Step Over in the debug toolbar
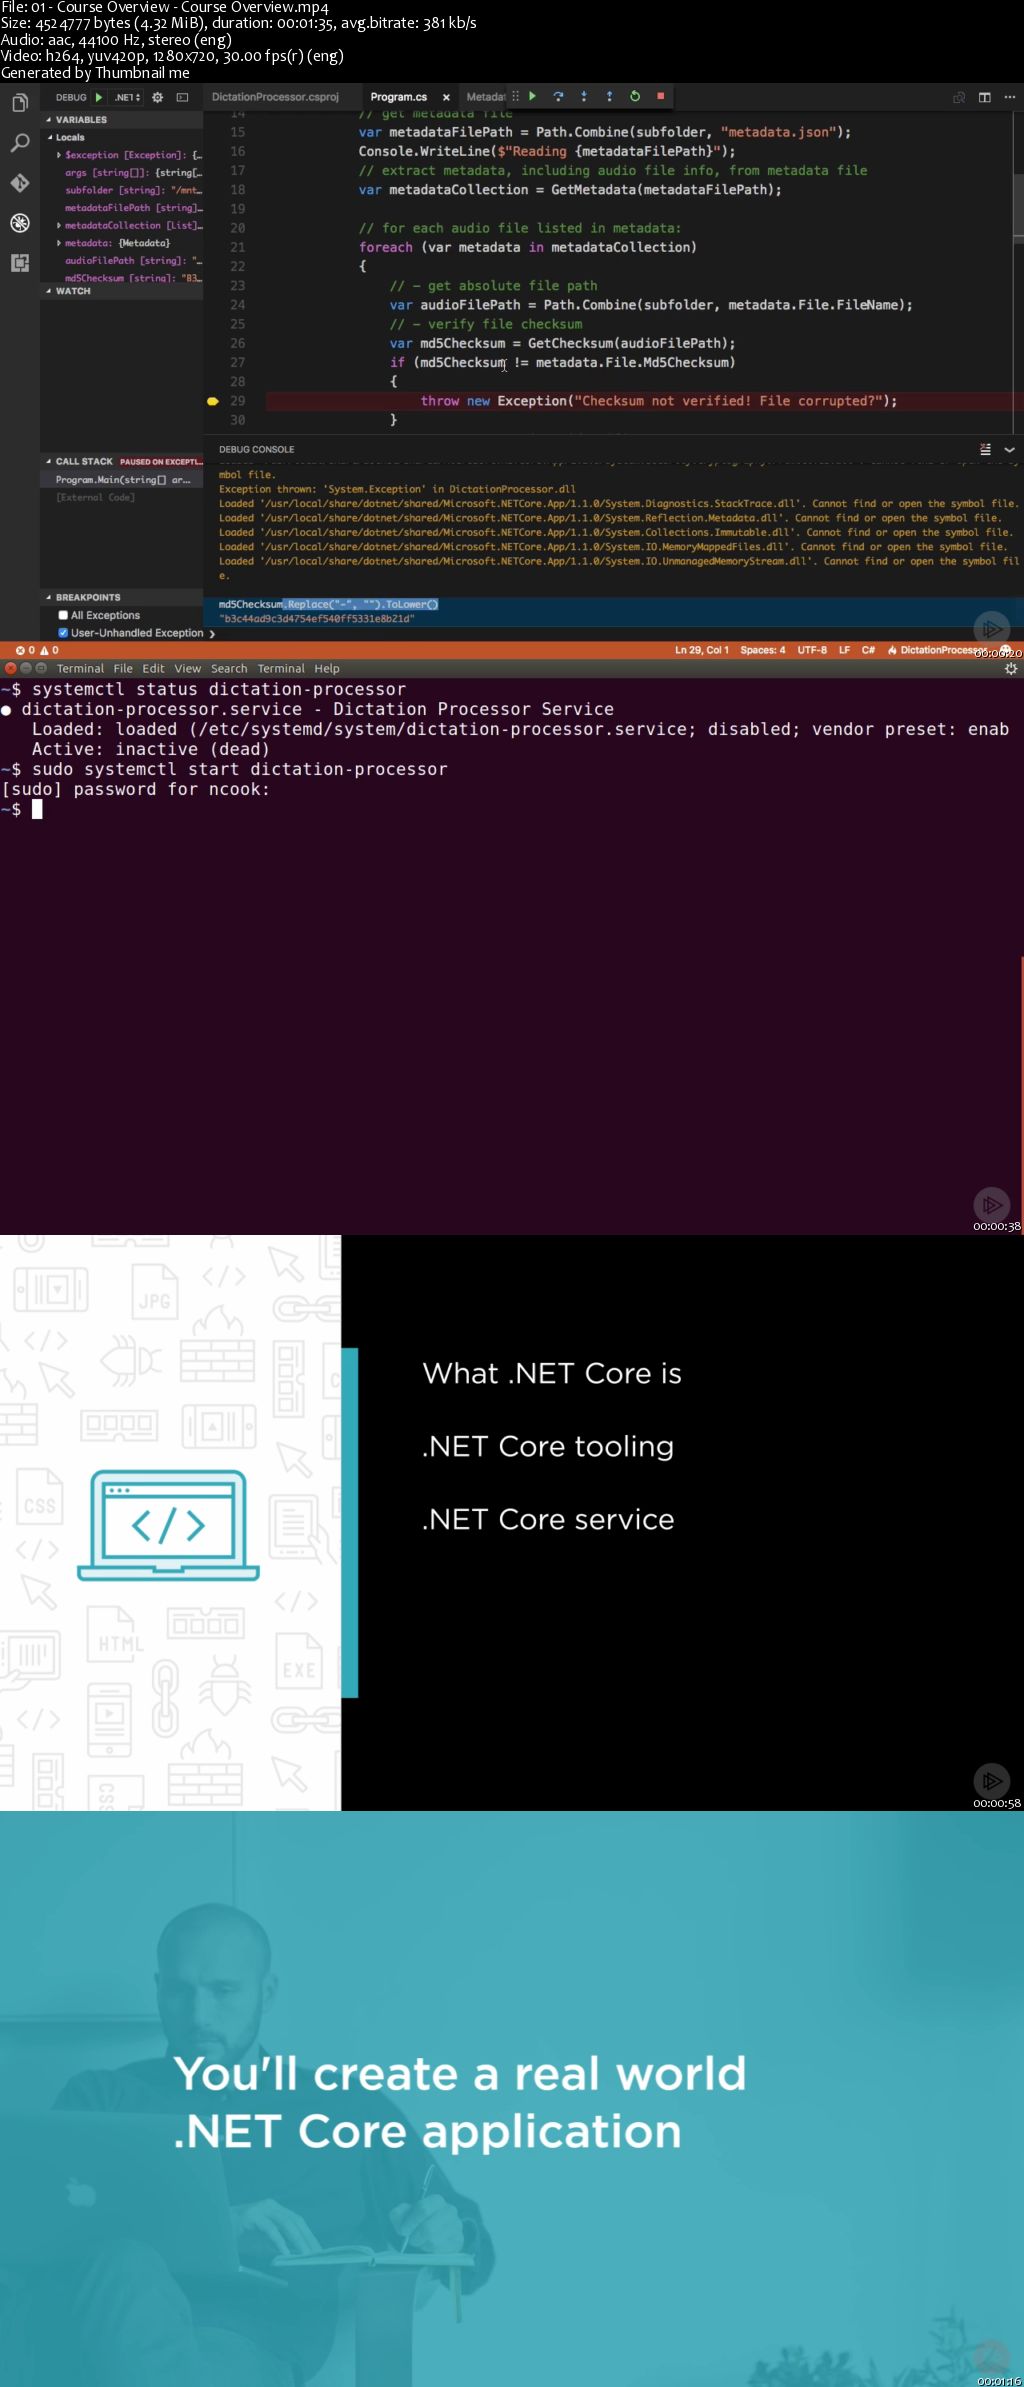The height and width of the screenshot is (2387, 1024). [558, 96]
